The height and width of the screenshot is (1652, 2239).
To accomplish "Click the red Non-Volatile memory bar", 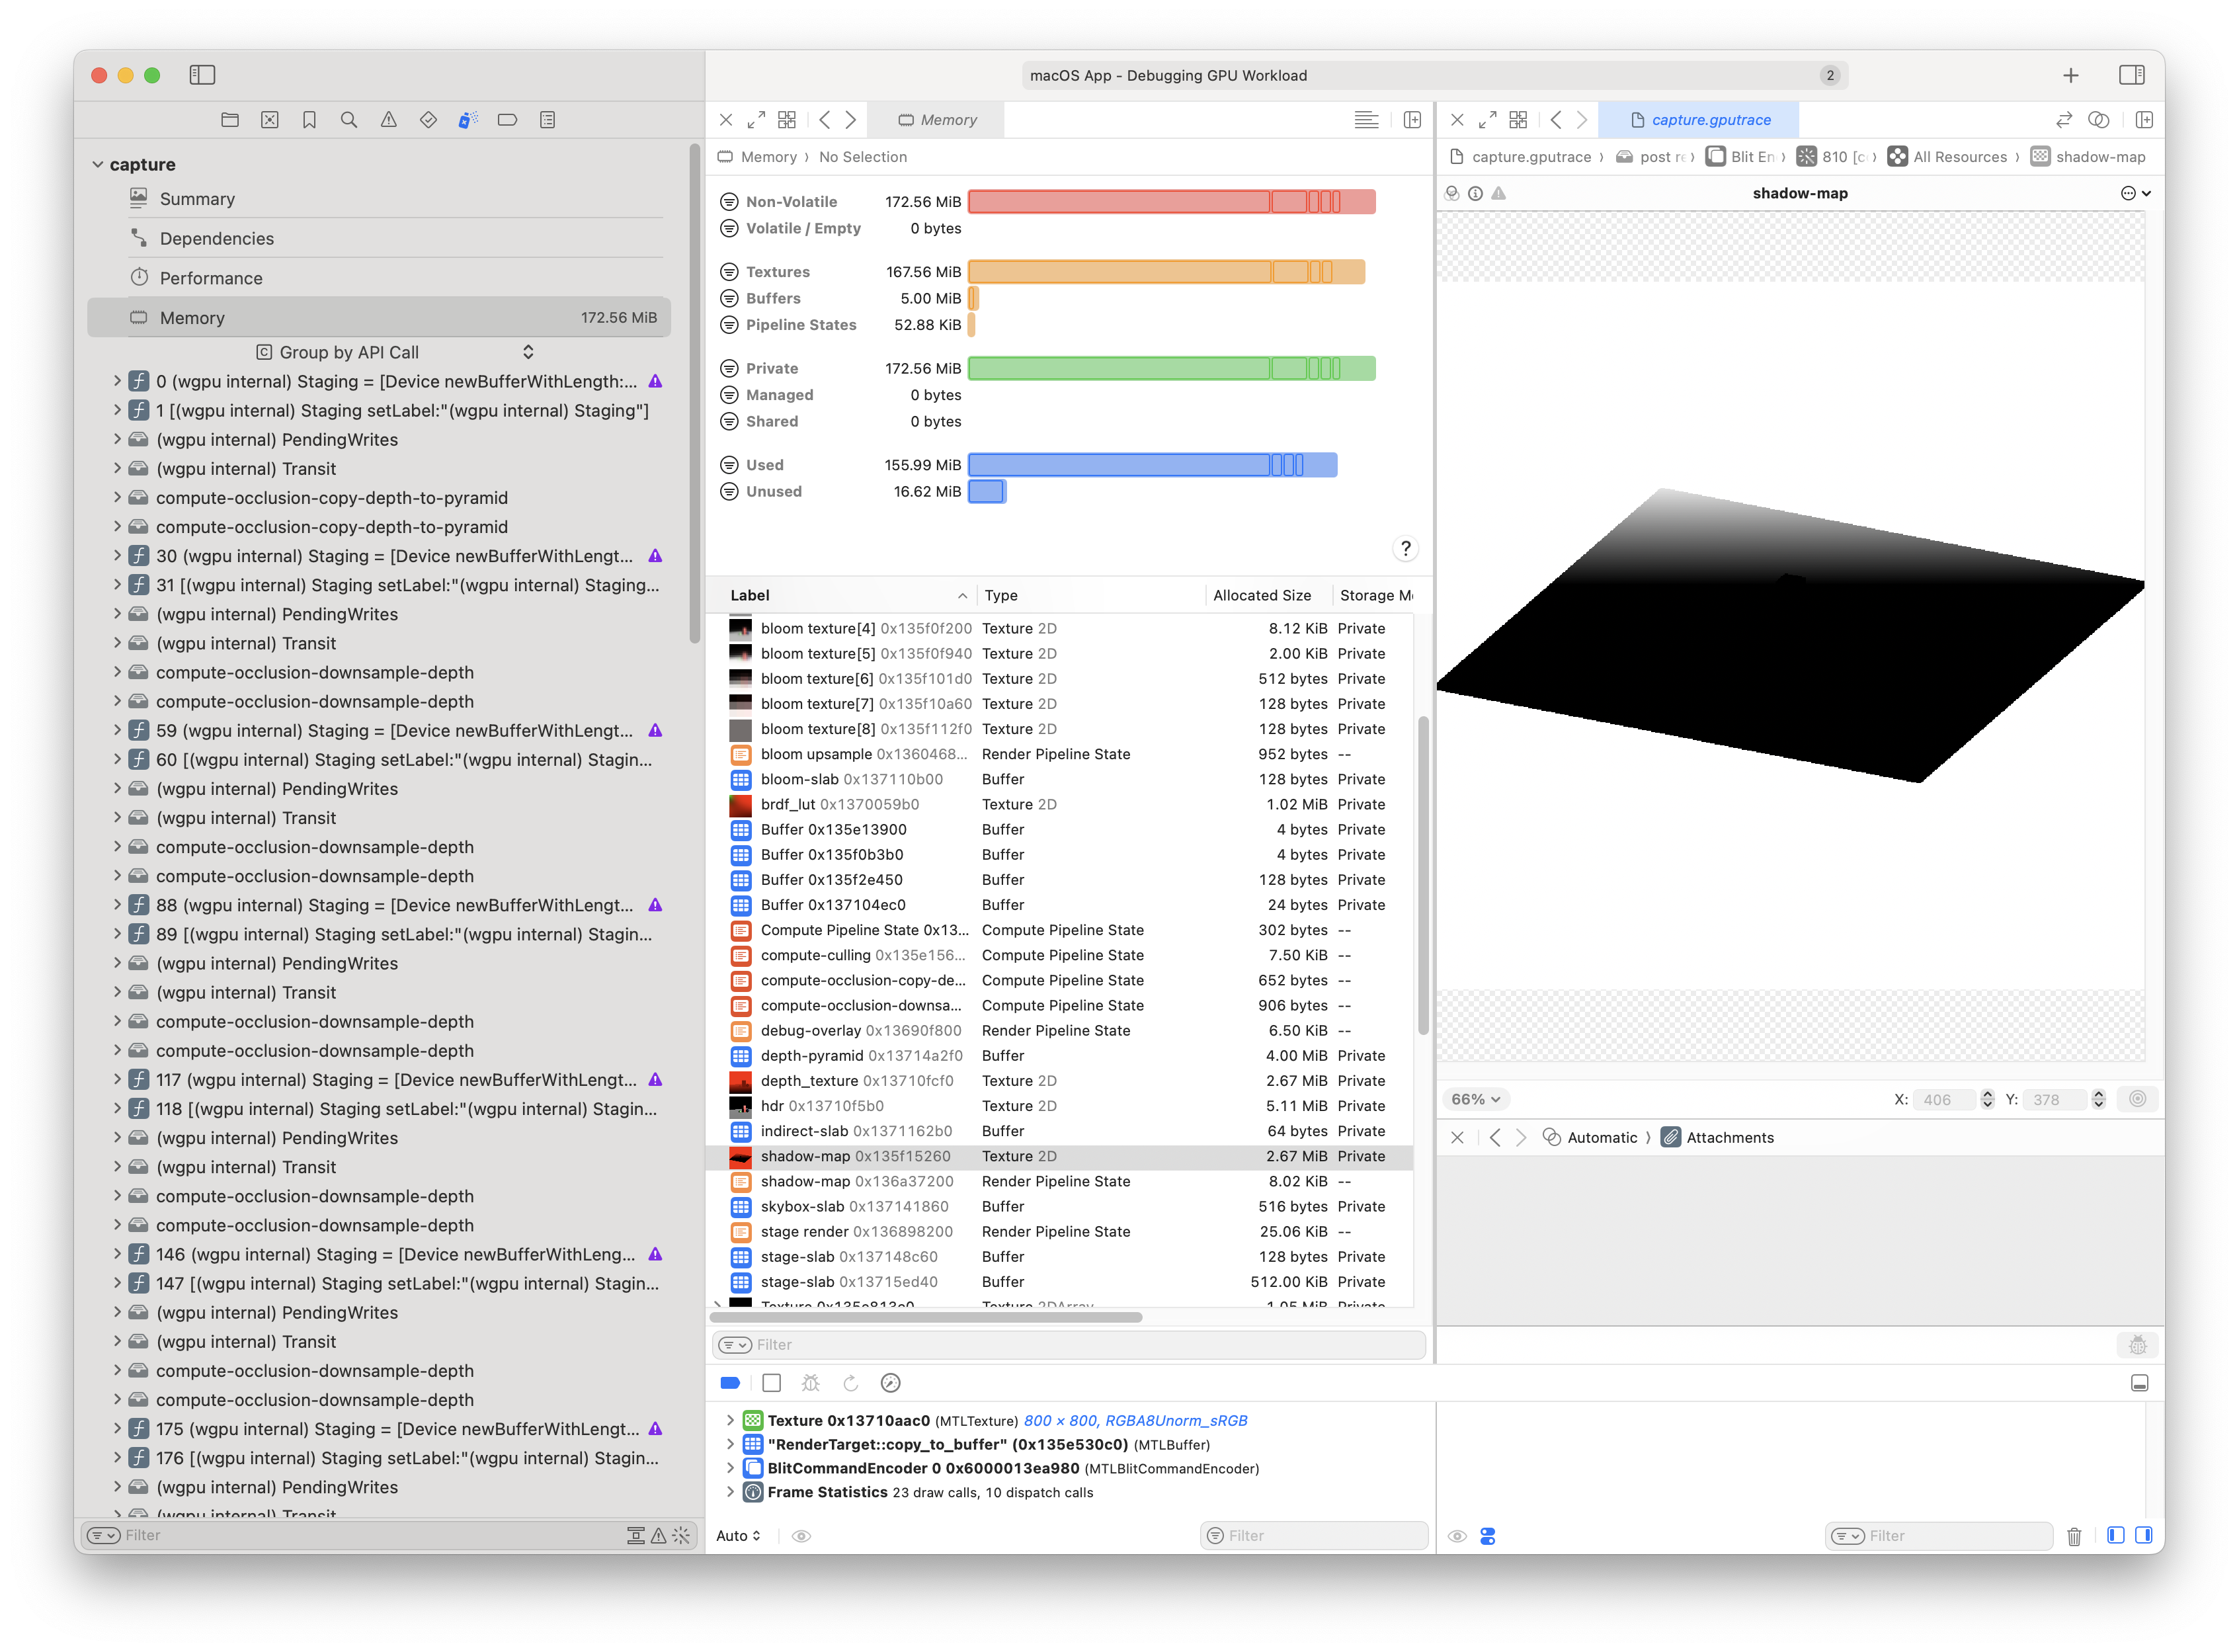I will click(x=1171, y=202).
